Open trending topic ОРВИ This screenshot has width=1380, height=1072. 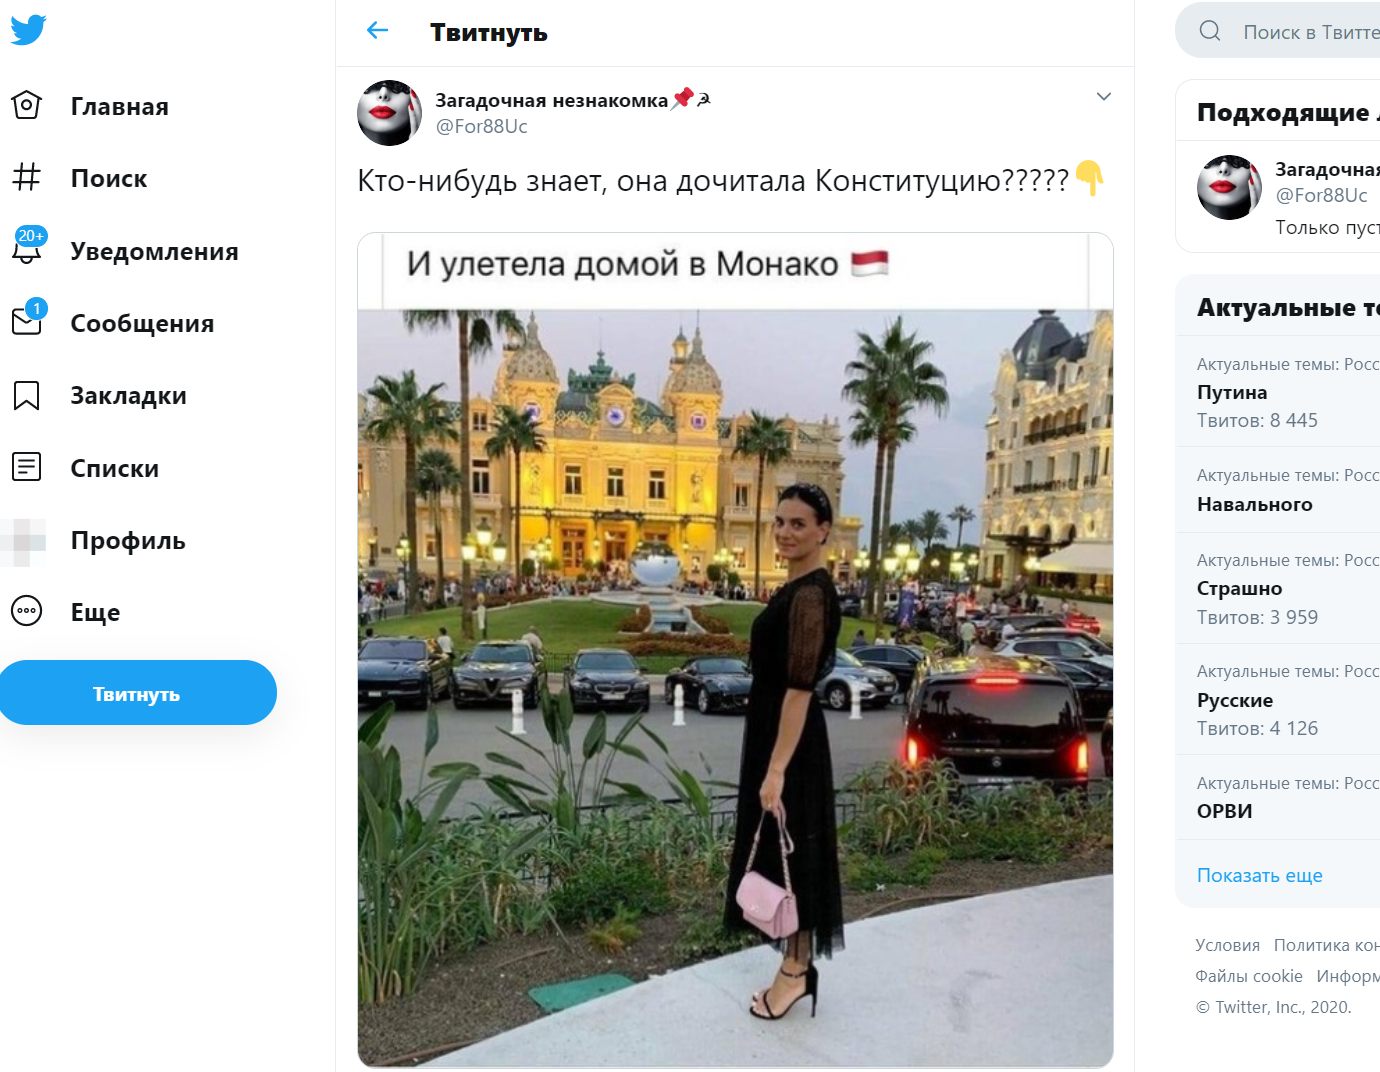coord(1224,811)
